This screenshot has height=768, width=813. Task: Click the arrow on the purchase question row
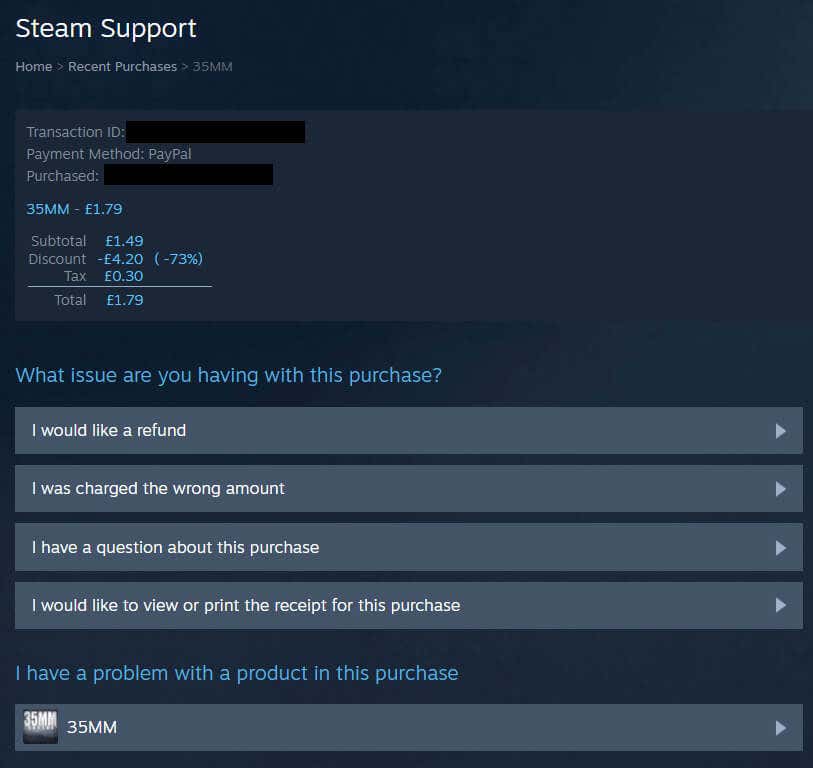pyautogui.click(x=779, y=547)
